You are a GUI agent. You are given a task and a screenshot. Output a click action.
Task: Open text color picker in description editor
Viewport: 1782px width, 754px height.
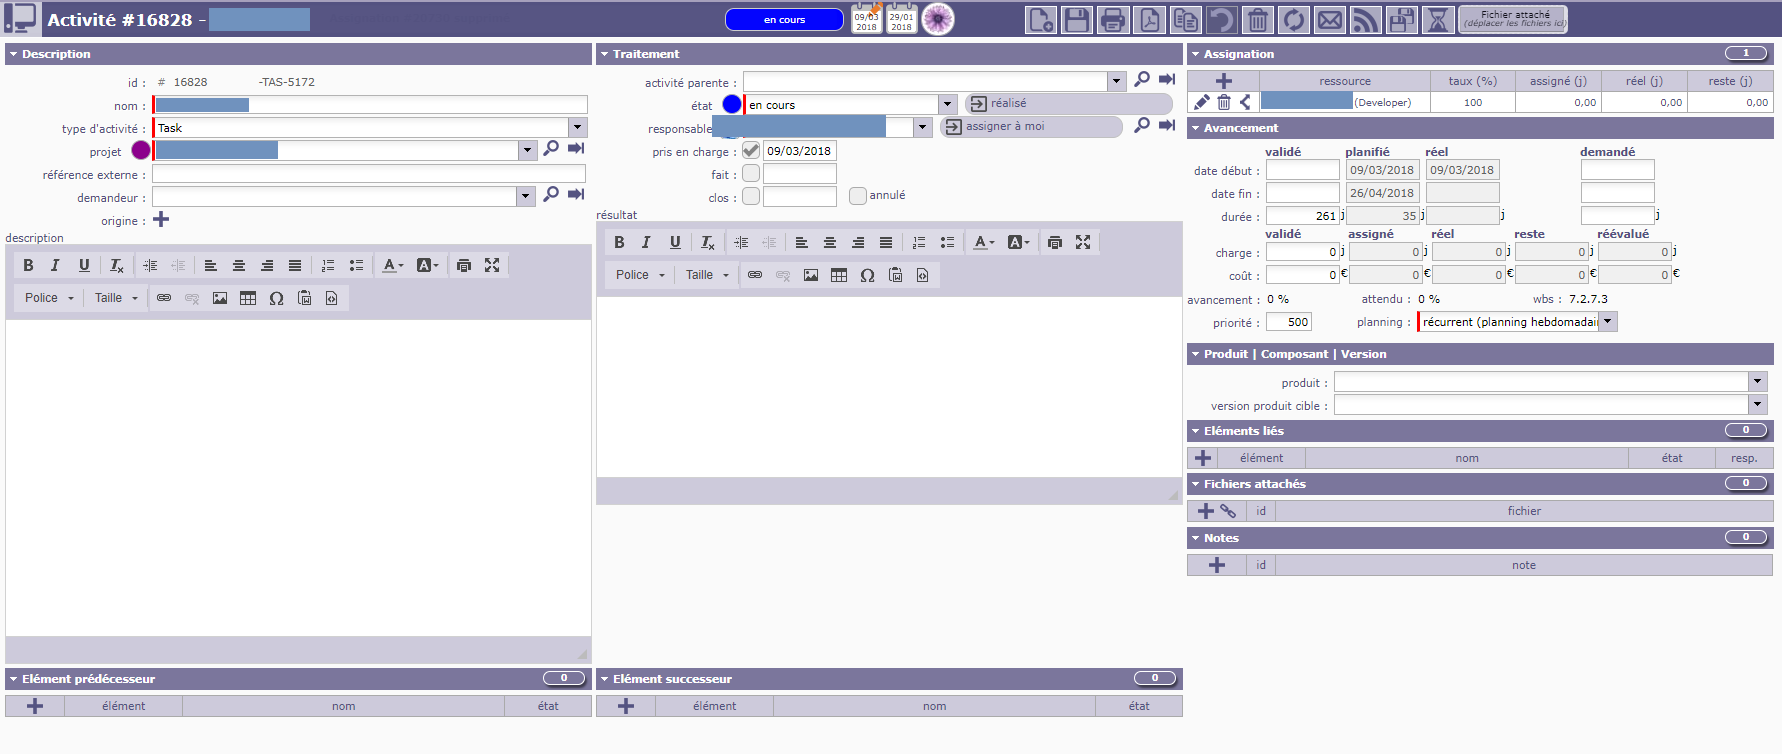(x=393, y=265)
